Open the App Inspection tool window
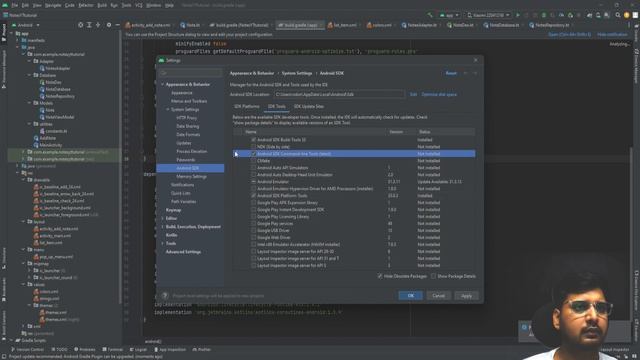The height and width of the screenshot is (360, 640). (170, 349)
